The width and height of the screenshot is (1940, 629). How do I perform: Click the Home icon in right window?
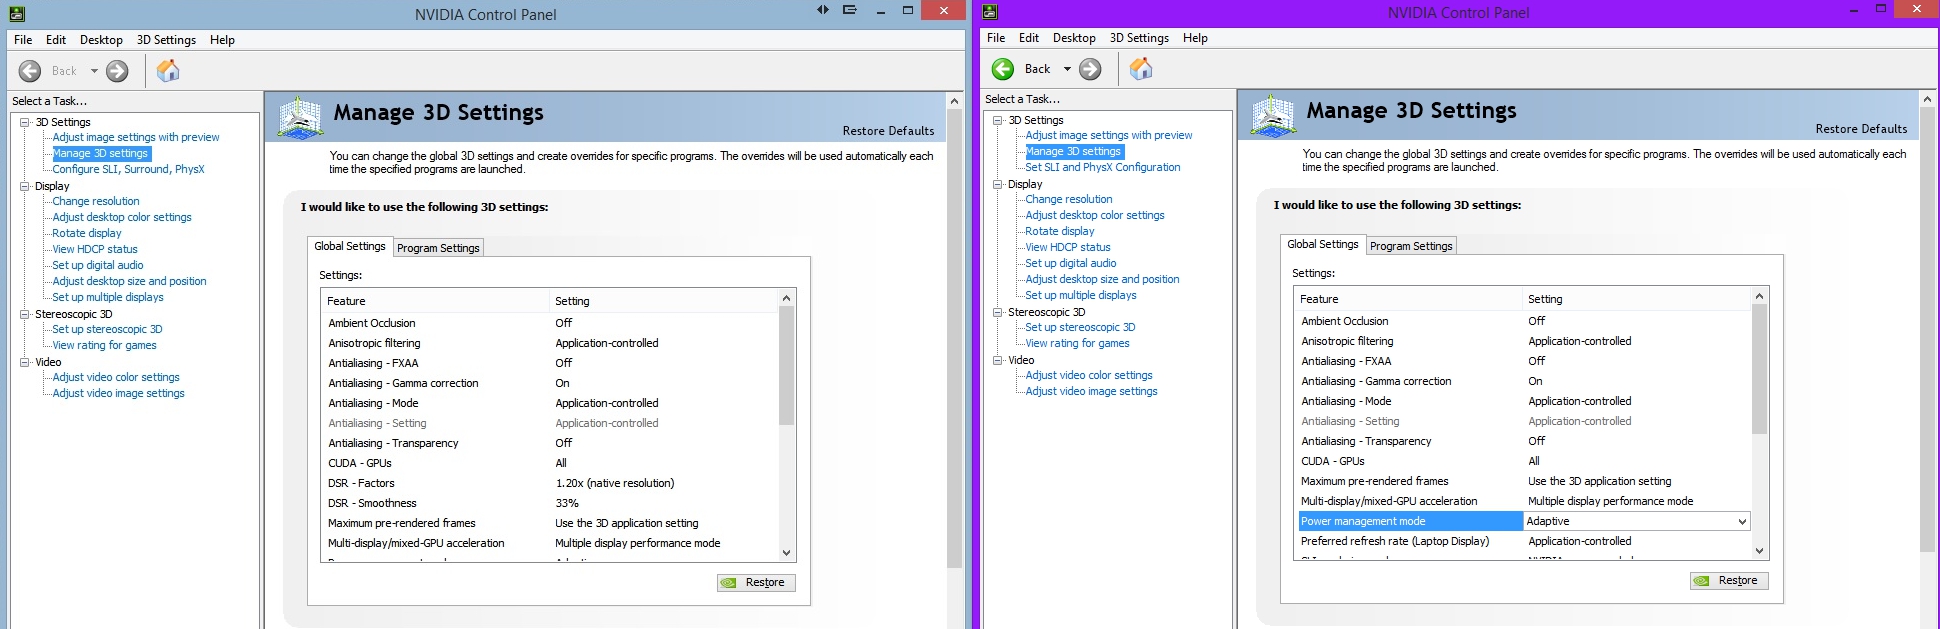coord(1141,68)
